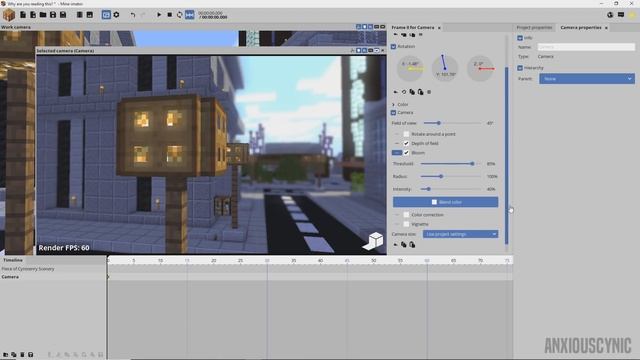The height and width of the screenshot is (360, 640).
Task: Copy rotation values with copy icon
Action: click(412, 92)
